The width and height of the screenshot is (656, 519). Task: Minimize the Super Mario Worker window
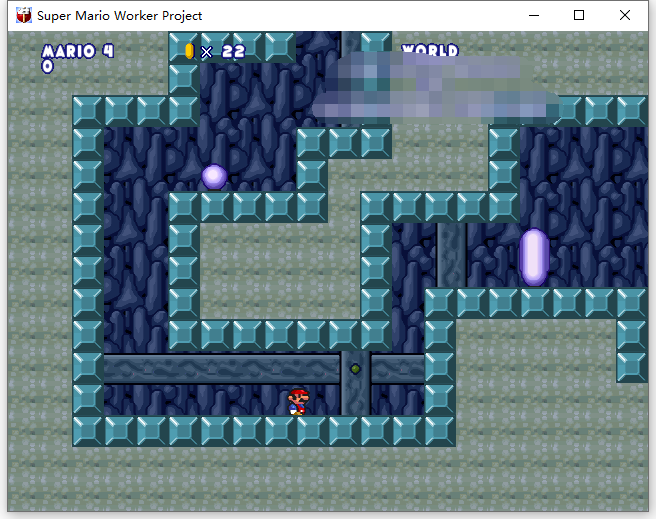coord(534,15)
